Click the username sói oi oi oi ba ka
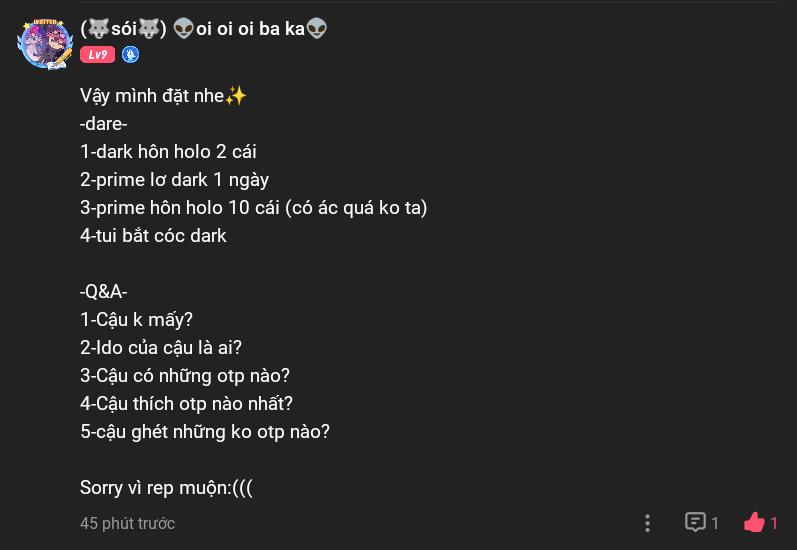Viewport: 797px width, 550px height. coord(204,29)
